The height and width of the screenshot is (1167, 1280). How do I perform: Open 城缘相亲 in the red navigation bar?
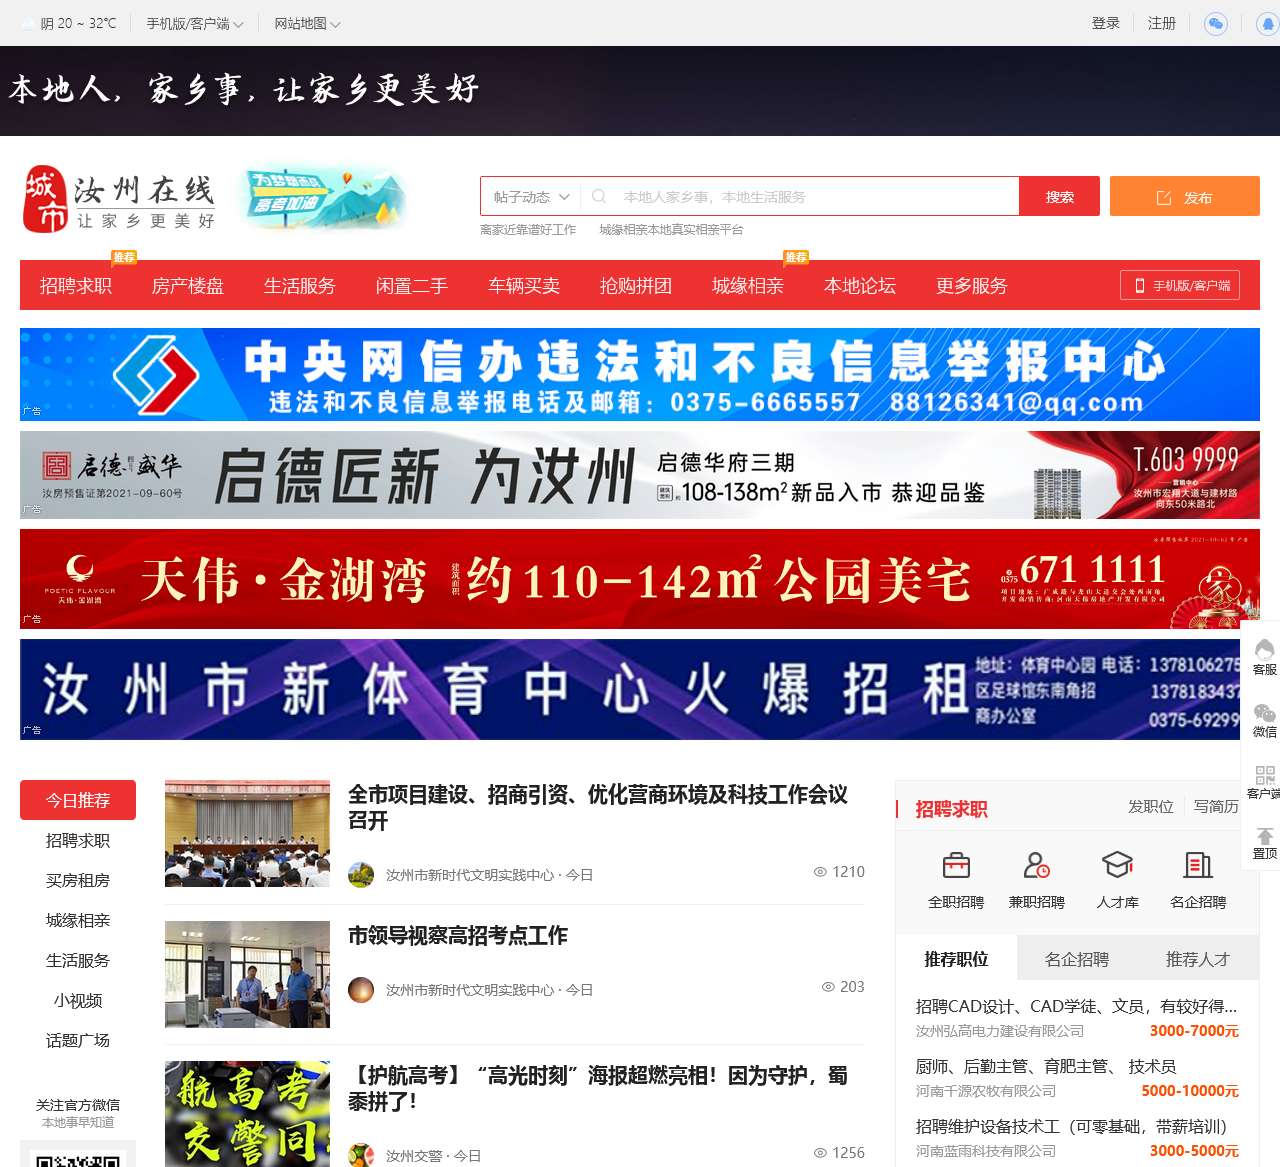coord(748,286)
